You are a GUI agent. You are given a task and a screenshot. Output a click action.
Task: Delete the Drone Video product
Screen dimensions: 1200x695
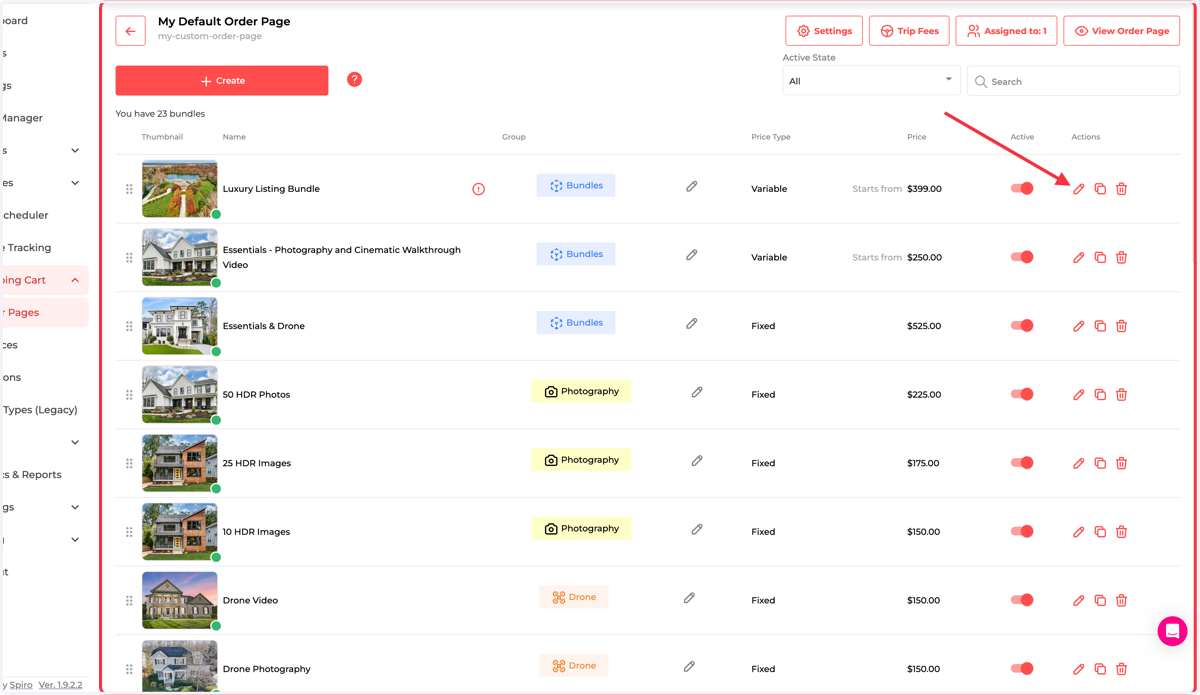tap(1121, 600)
